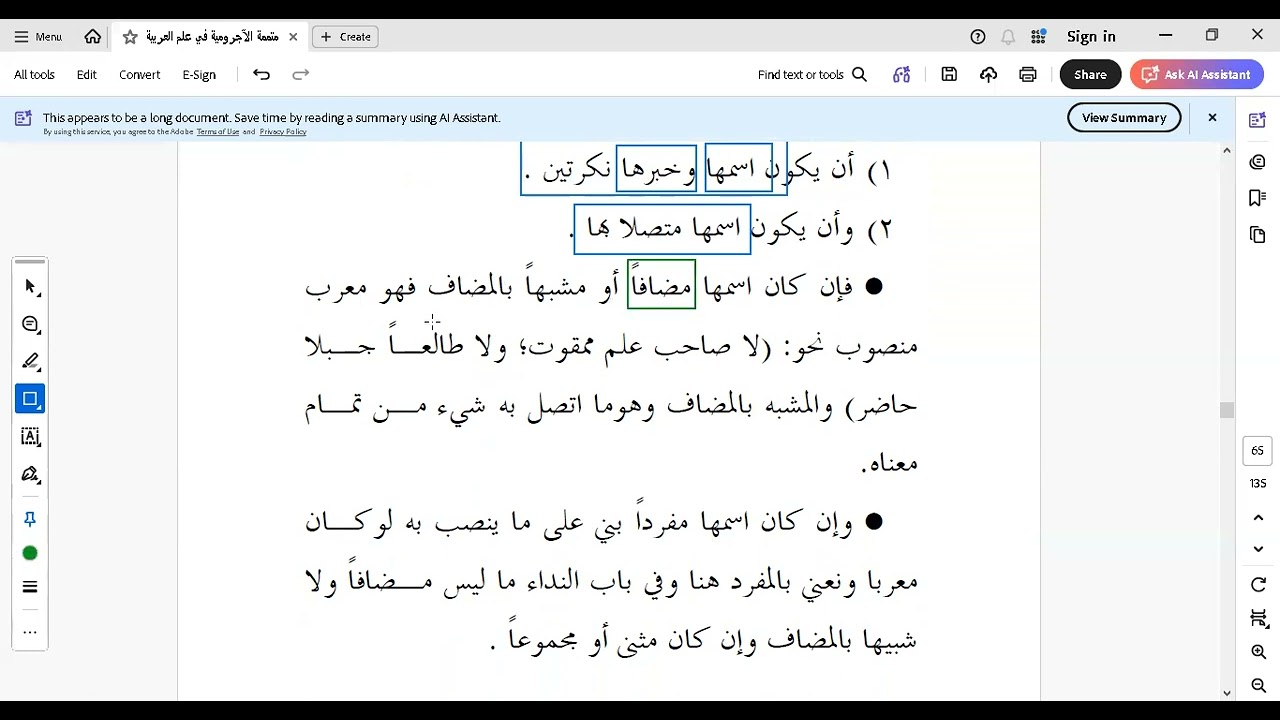Open the notifications bell
The height and width of the screenshot is (720, 1280).
point(1008,36)
